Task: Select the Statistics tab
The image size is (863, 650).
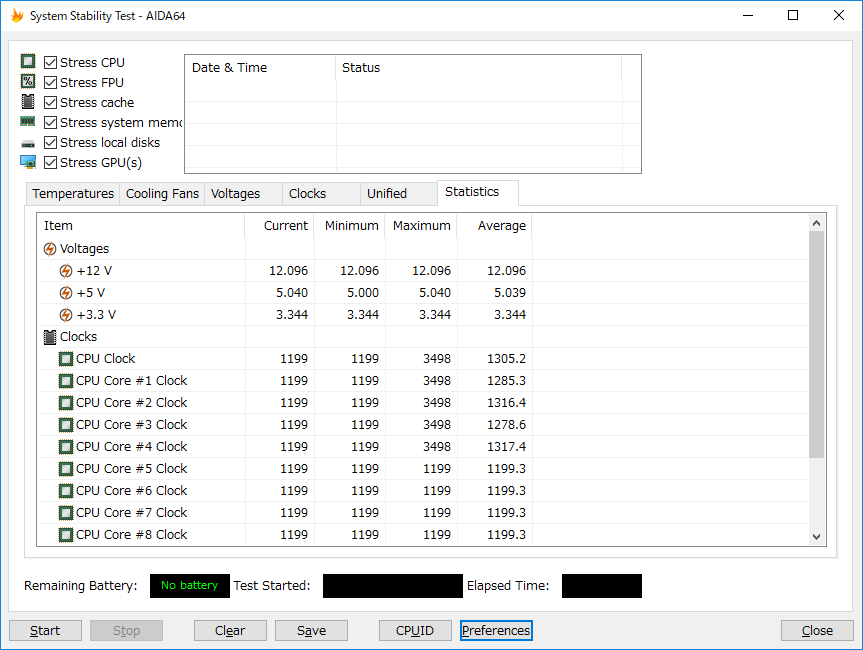Action: 477,192
